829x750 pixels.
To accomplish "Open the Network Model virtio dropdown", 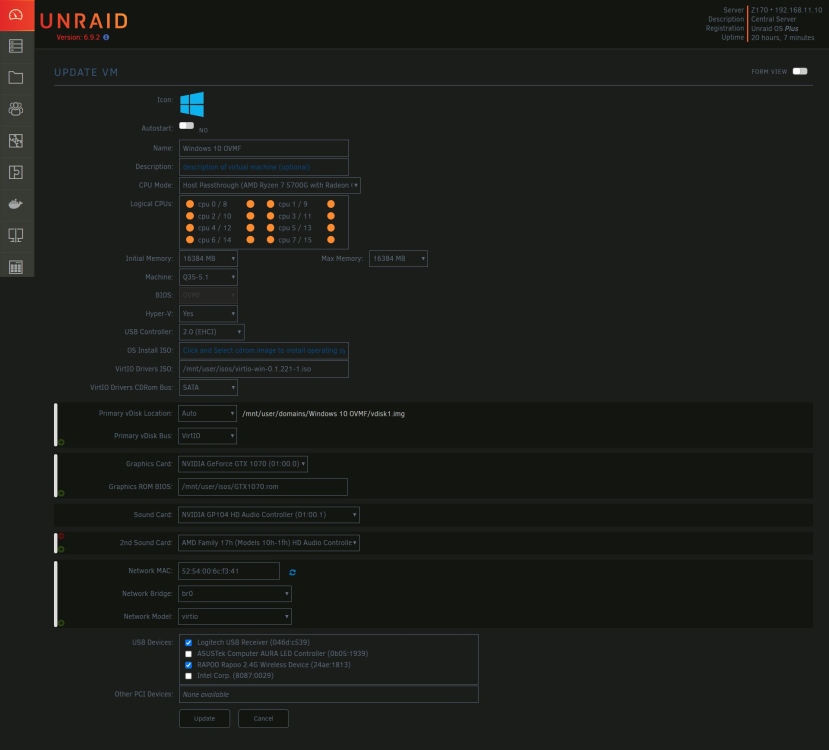I will [235, 616].
